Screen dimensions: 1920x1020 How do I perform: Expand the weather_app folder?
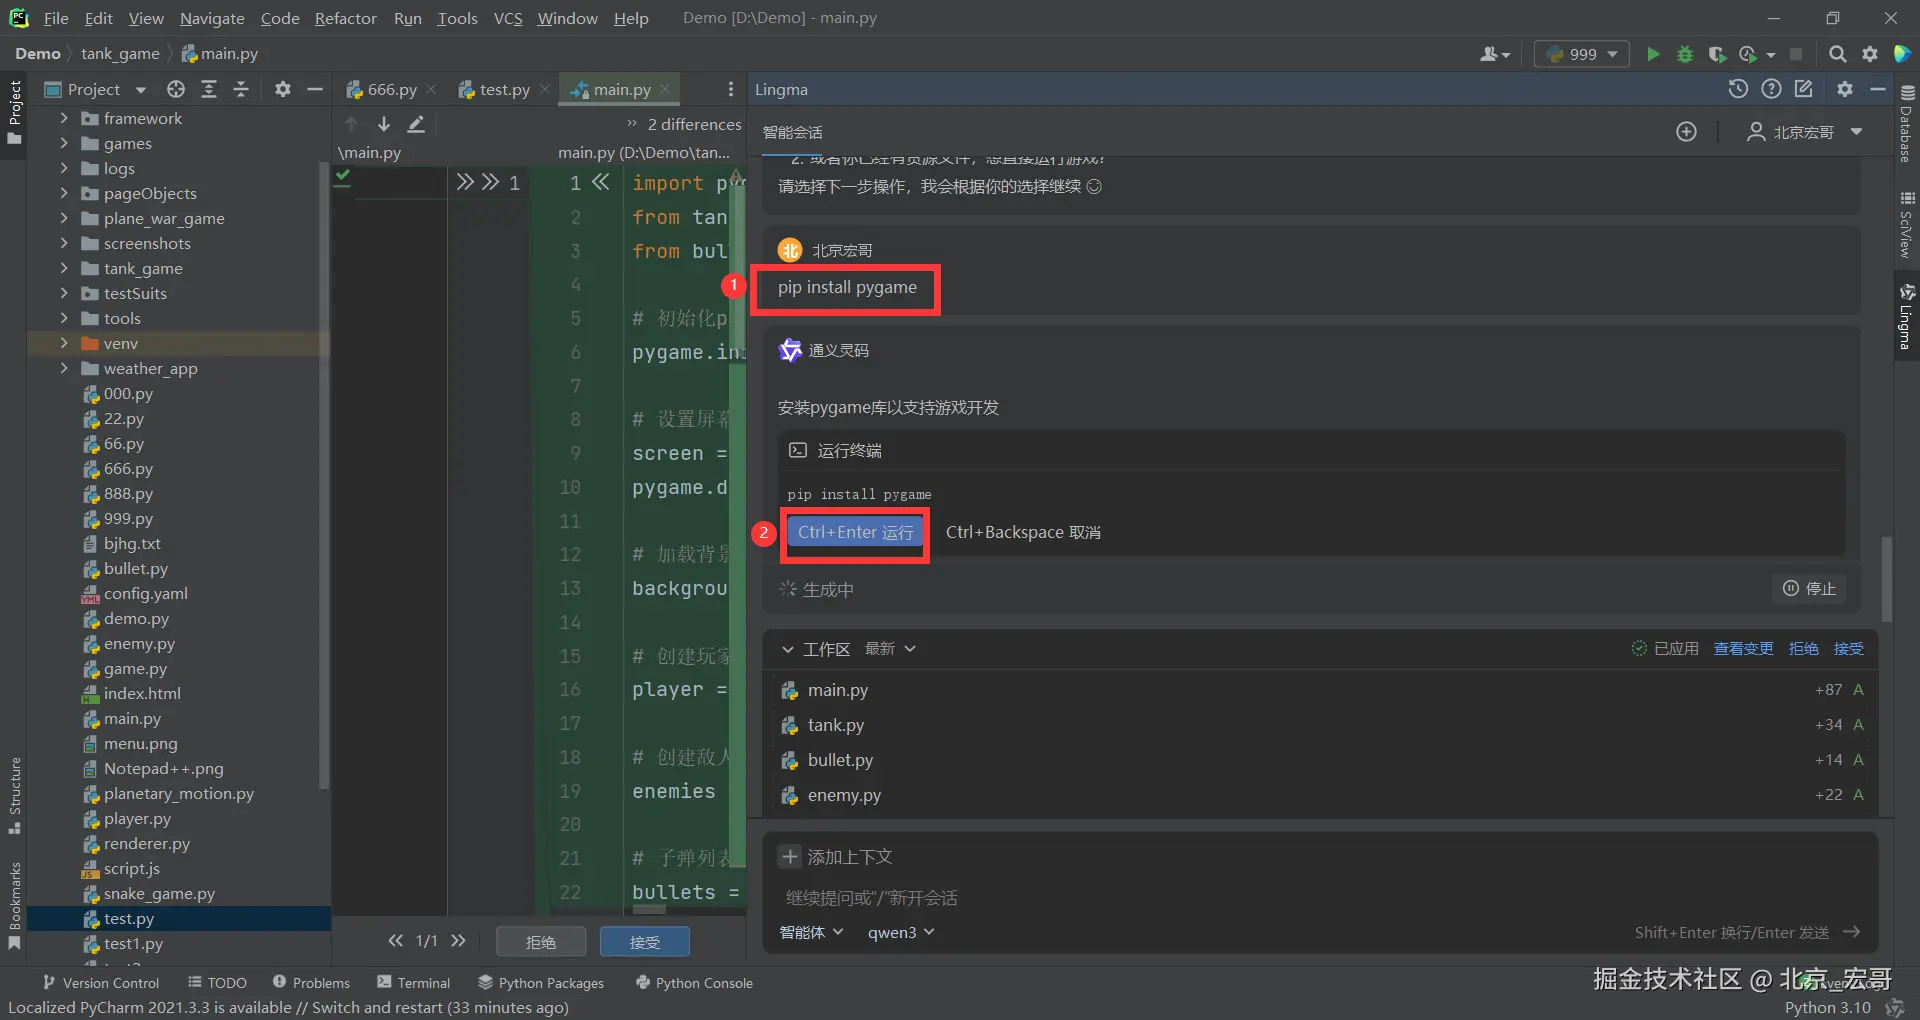(x=64, y=368)
